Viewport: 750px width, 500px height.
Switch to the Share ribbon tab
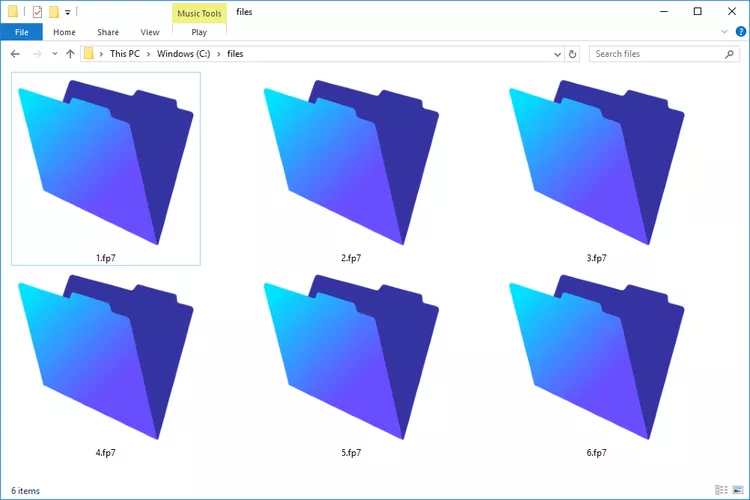tap(108, 32)
